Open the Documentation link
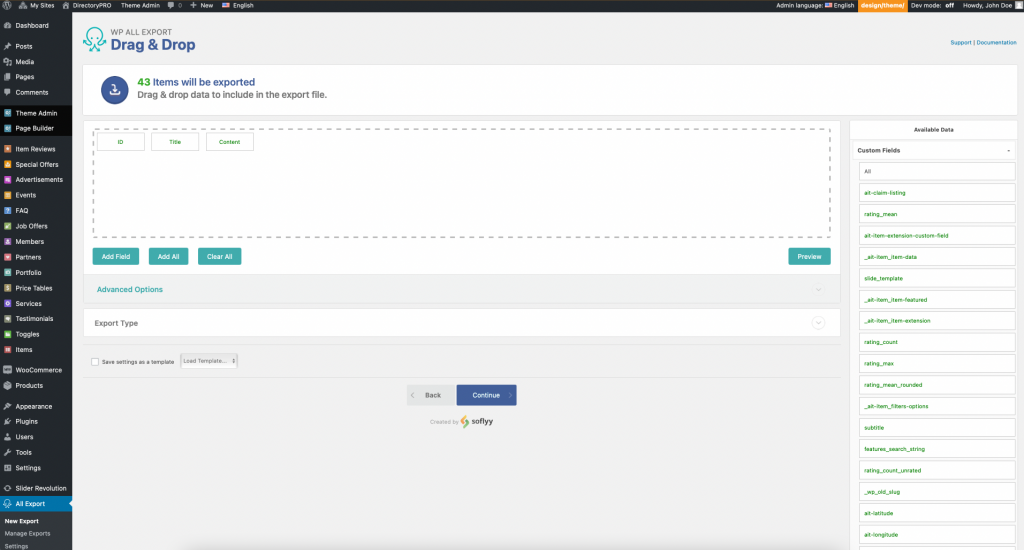1024x550 pixels. pos(996,43)
